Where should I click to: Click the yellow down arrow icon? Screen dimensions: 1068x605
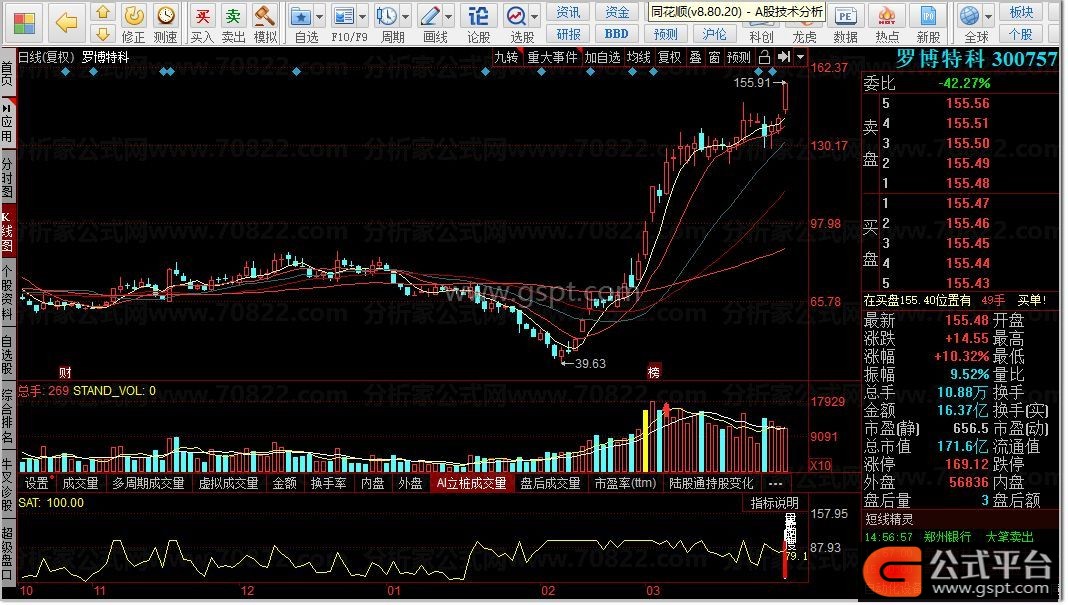[102, 33]
